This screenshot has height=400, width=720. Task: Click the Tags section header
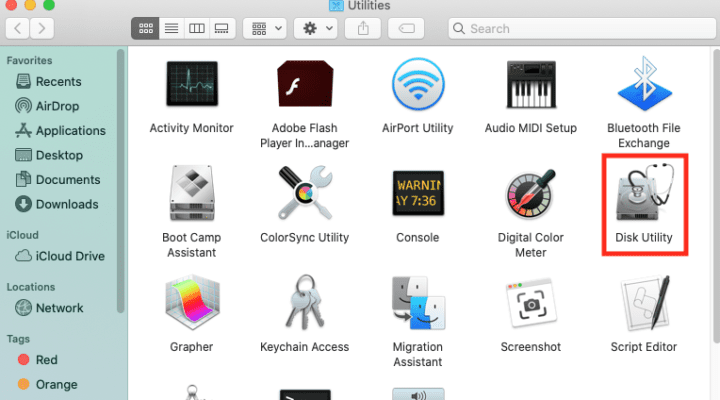(x=18, y=339)
